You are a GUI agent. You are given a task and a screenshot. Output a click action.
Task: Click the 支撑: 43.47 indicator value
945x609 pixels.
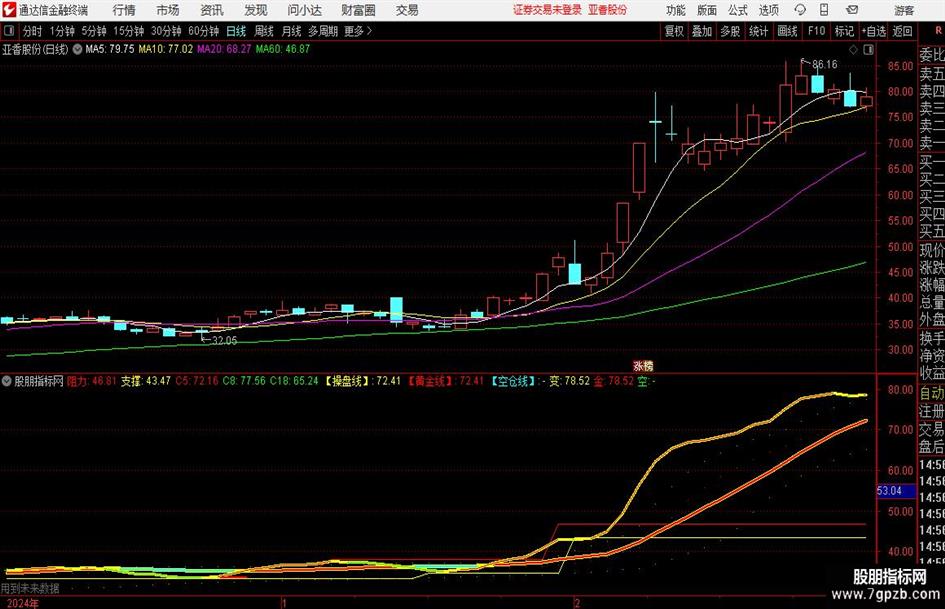(x=145, y=381)
